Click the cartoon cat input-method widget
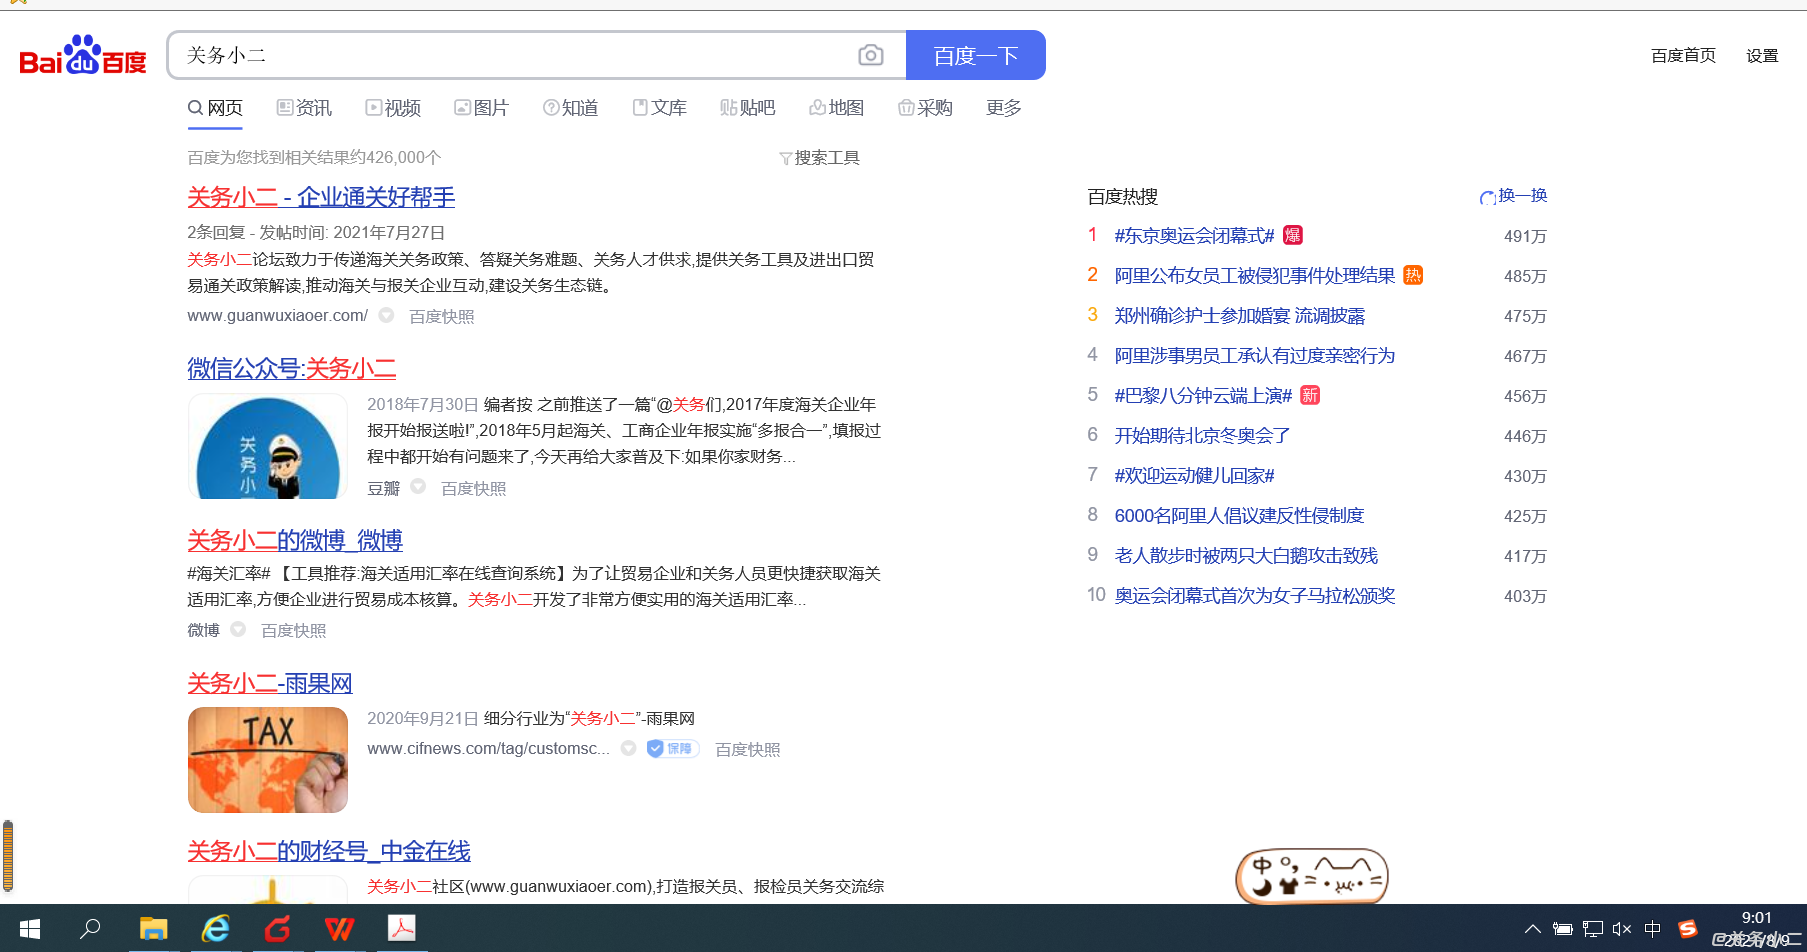Image resolution: width=1807 pixels, height=952 pixels. coord(1312,876)
